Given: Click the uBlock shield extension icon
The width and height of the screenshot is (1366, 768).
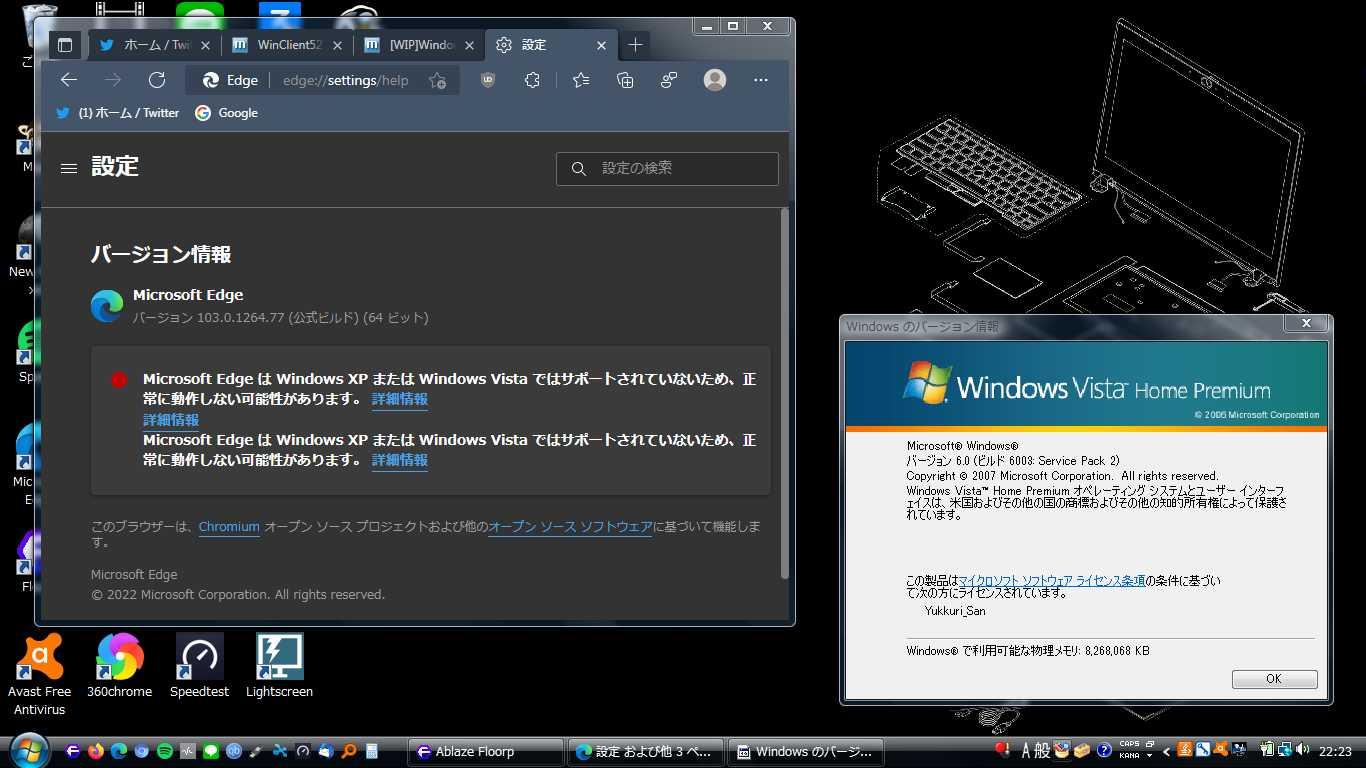Looking at the screenshot, I should (488, 80).
